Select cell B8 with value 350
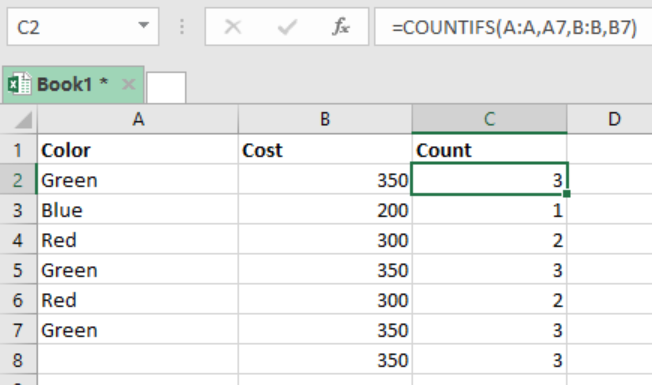652x385 pixels. pos(325,359)
